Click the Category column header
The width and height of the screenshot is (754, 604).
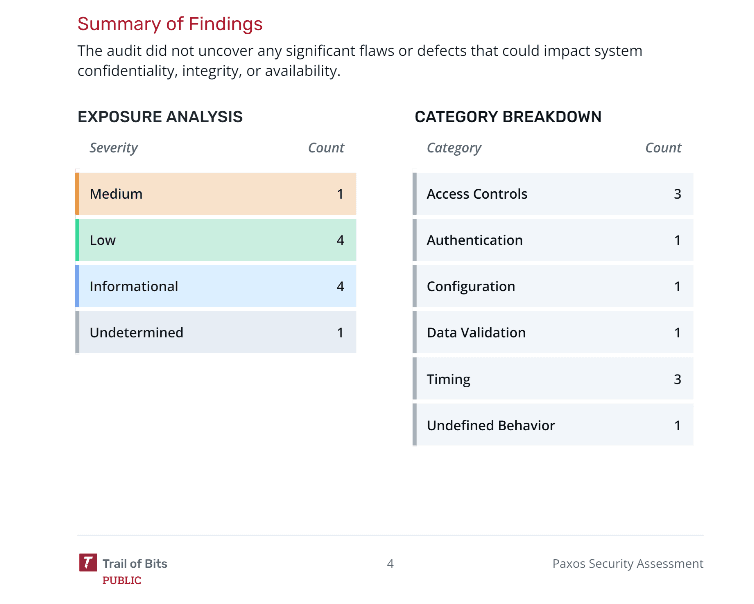tap(454, 148)
